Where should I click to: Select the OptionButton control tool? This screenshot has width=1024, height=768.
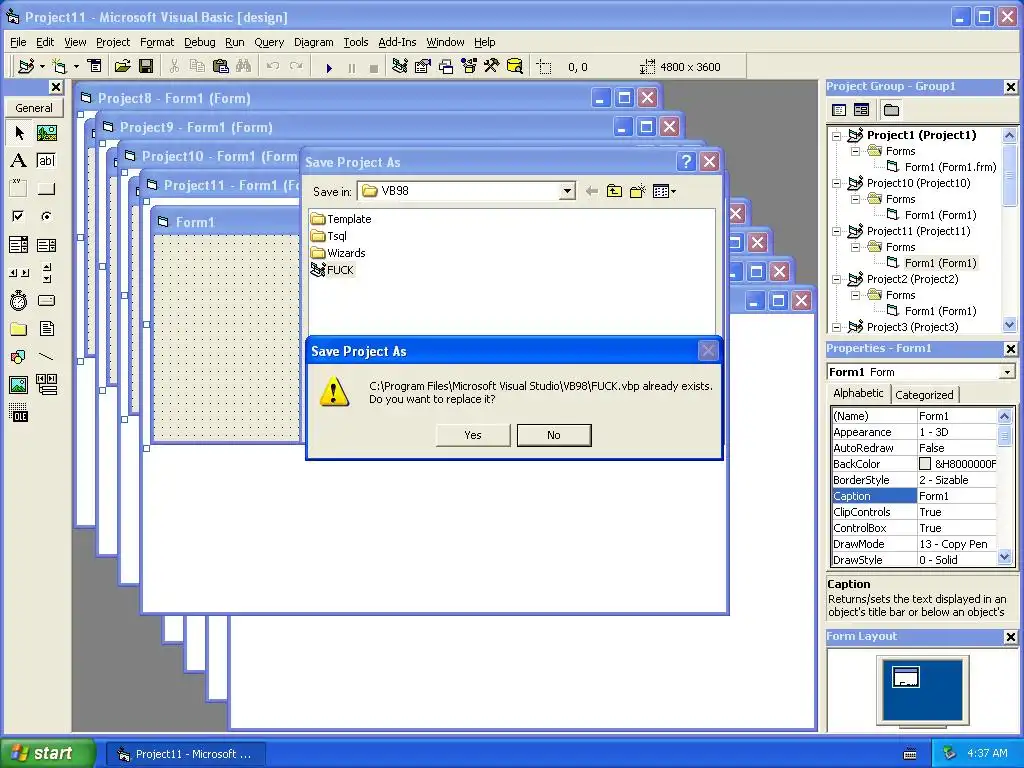coord(46,216)
